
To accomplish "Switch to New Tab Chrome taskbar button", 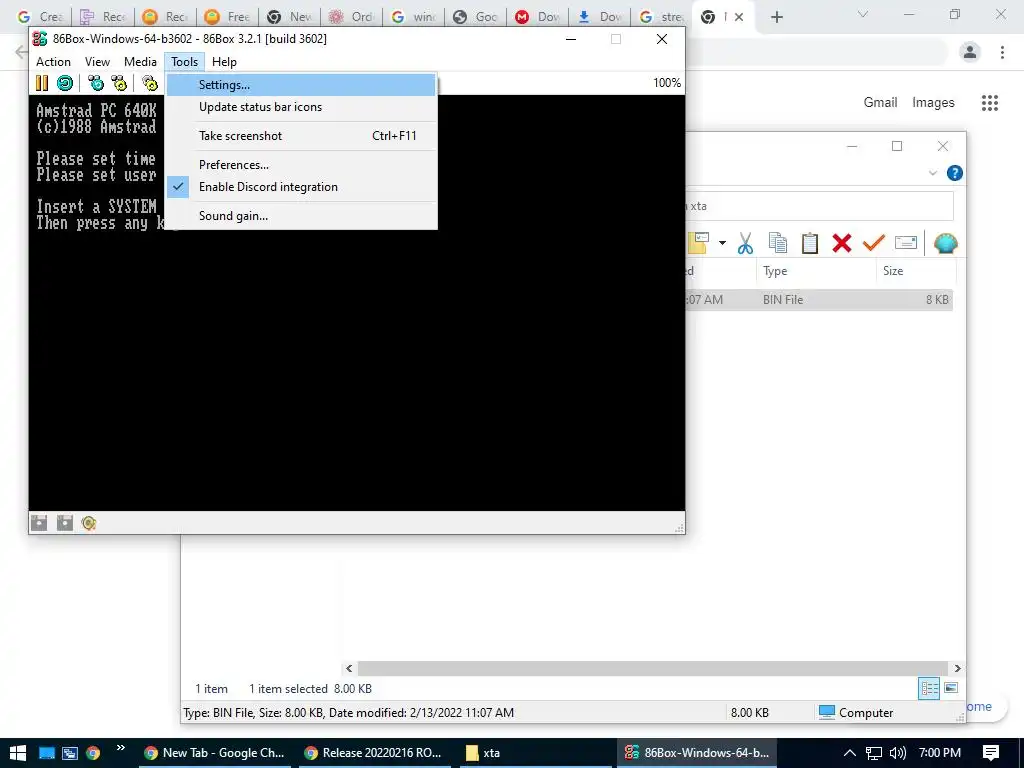I will click(x=214, y=753).
